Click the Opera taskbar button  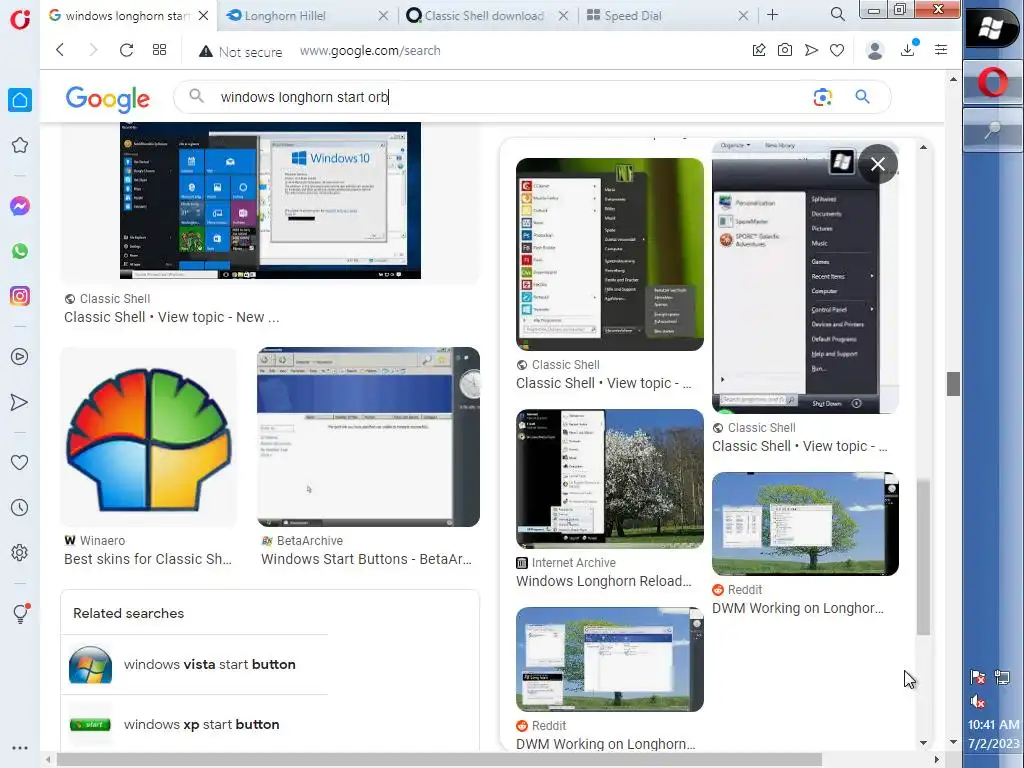993,83
